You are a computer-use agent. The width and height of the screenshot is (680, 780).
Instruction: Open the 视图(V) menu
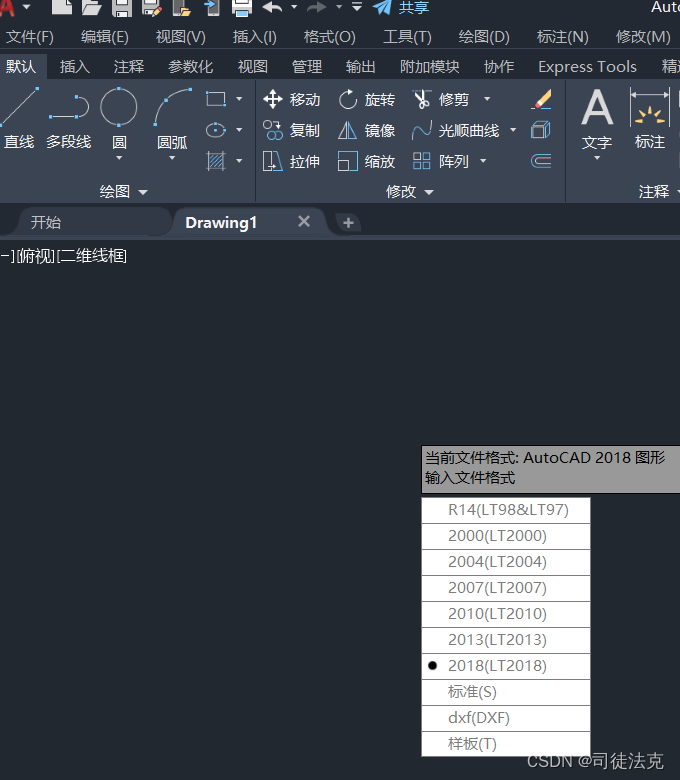181,37
